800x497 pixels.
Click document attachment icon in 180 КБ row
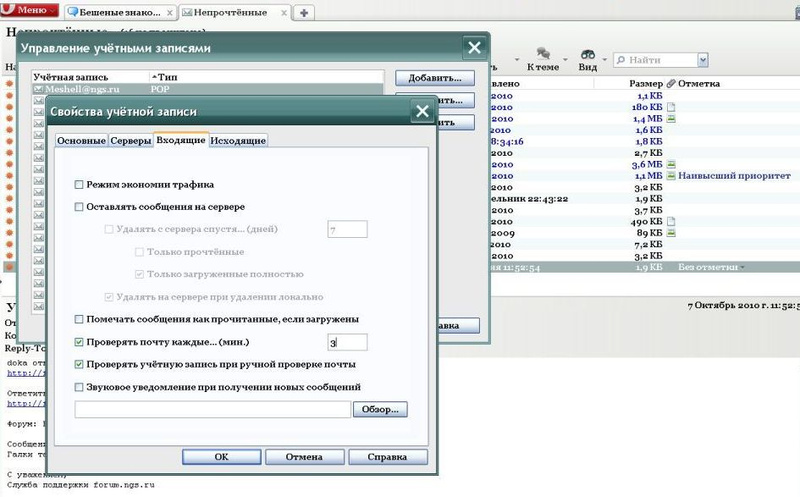click(x=671, y=107)
